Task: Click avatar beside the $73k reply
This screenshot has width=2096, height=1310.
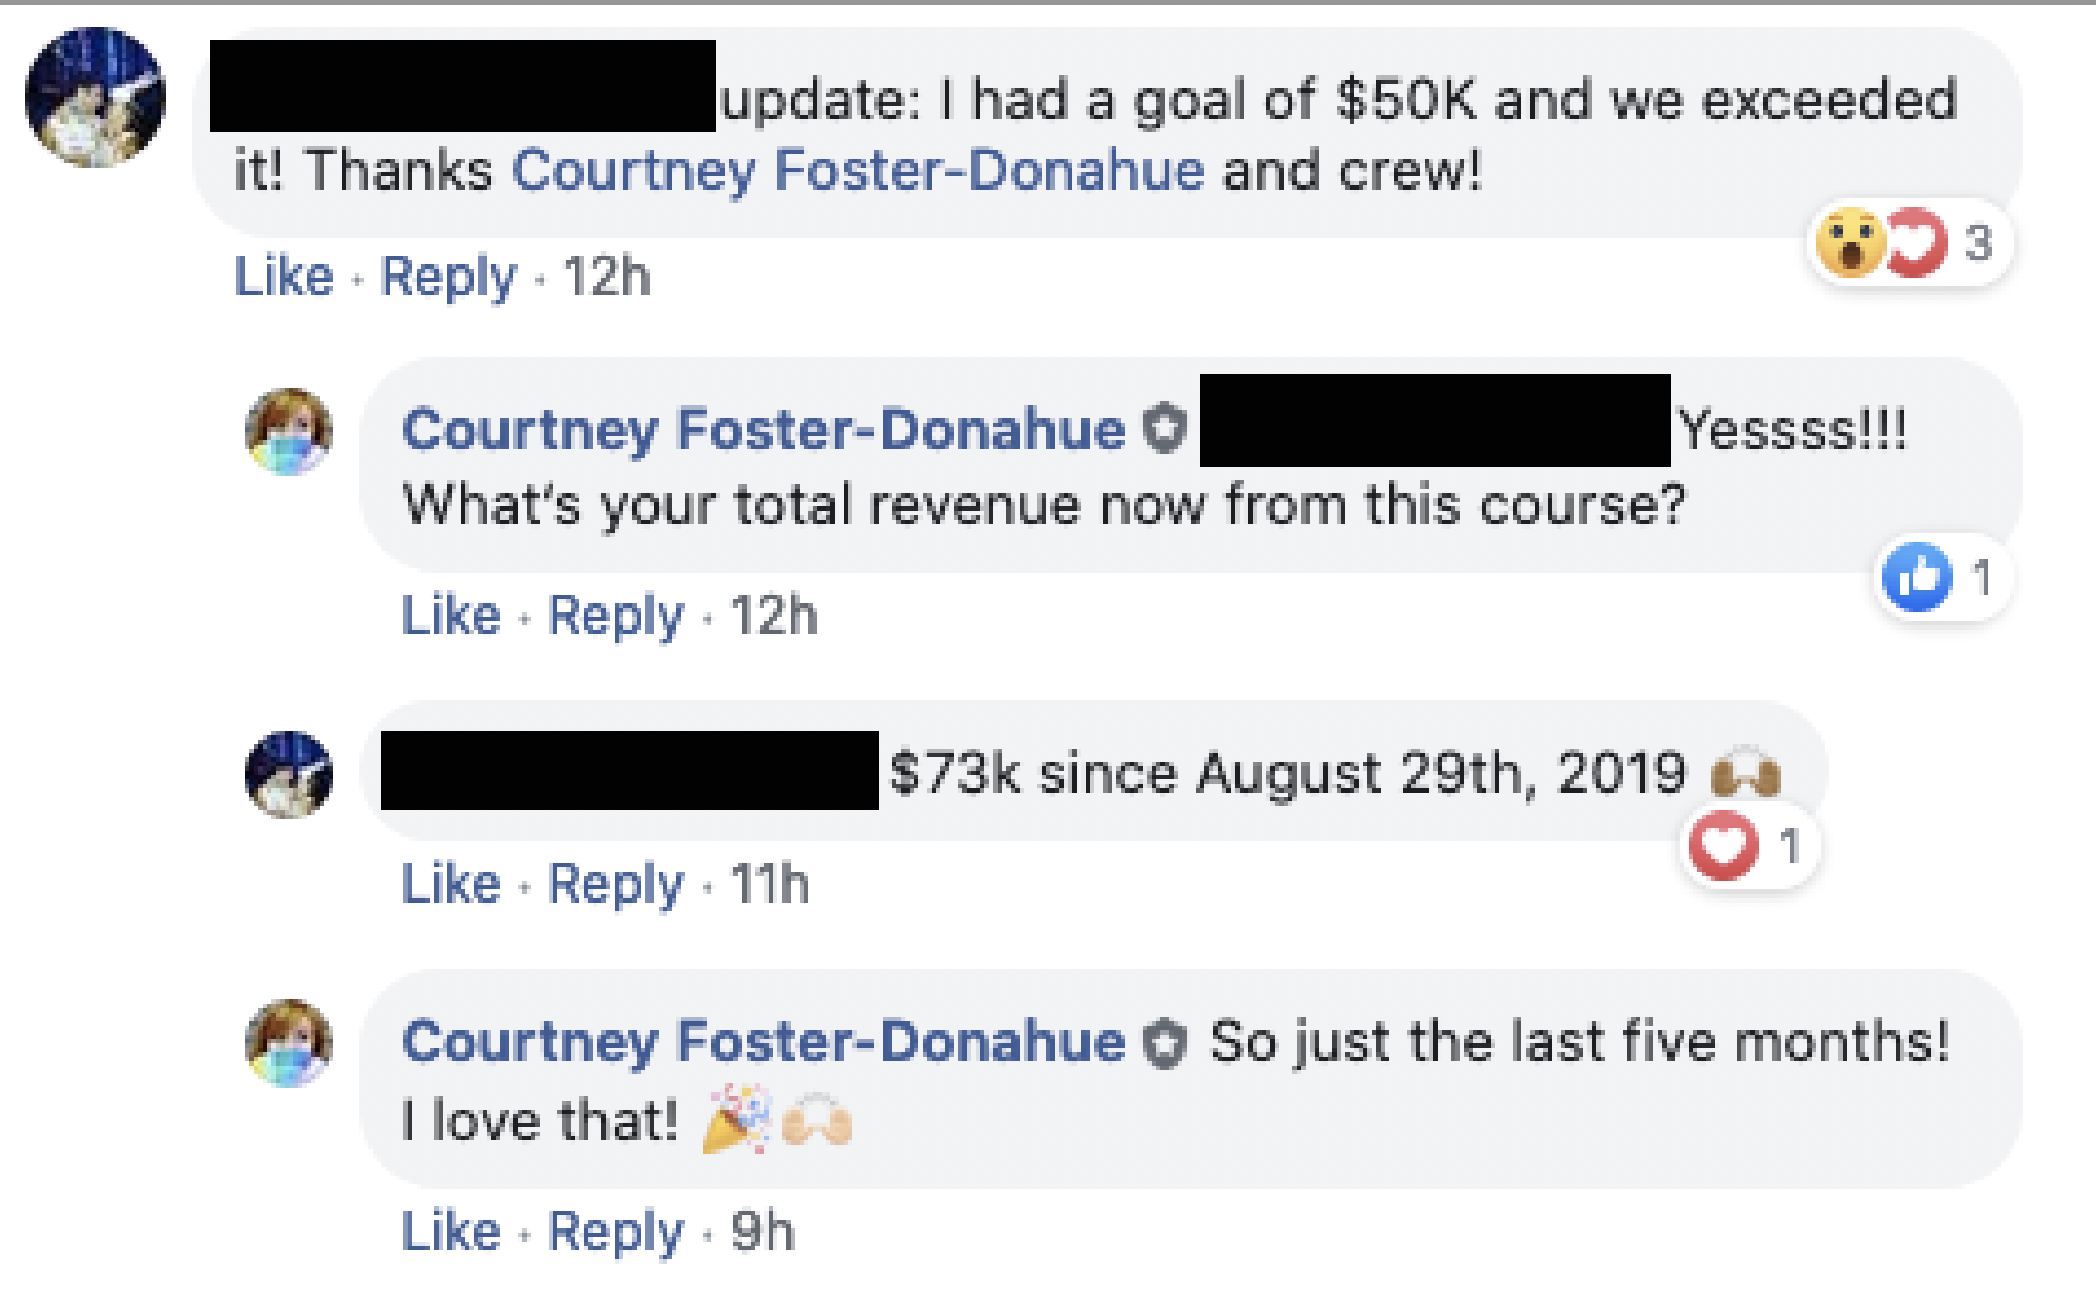Action: click(289, 774)
